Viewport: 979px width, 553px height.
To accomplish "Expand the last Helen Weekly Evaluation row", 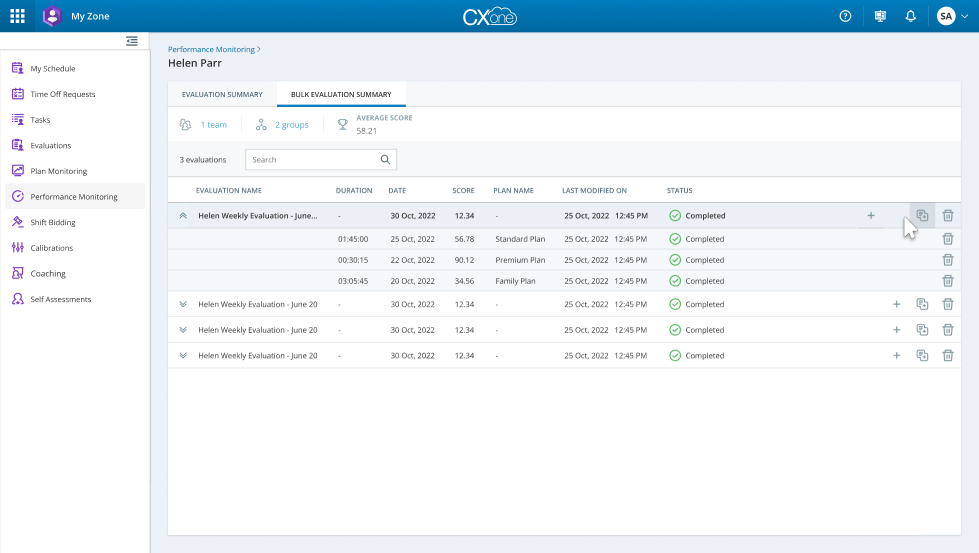I will point(182,355).
